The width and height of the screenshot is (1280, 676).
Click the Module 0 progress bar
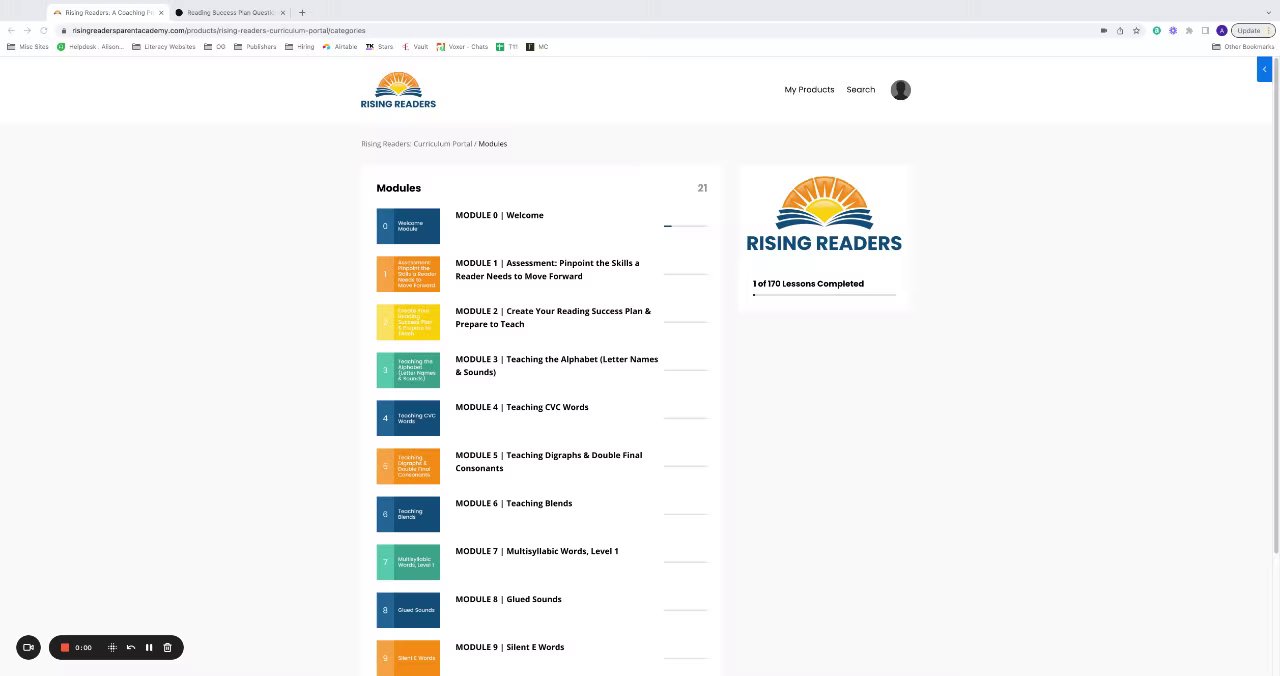tap(685, 226)
